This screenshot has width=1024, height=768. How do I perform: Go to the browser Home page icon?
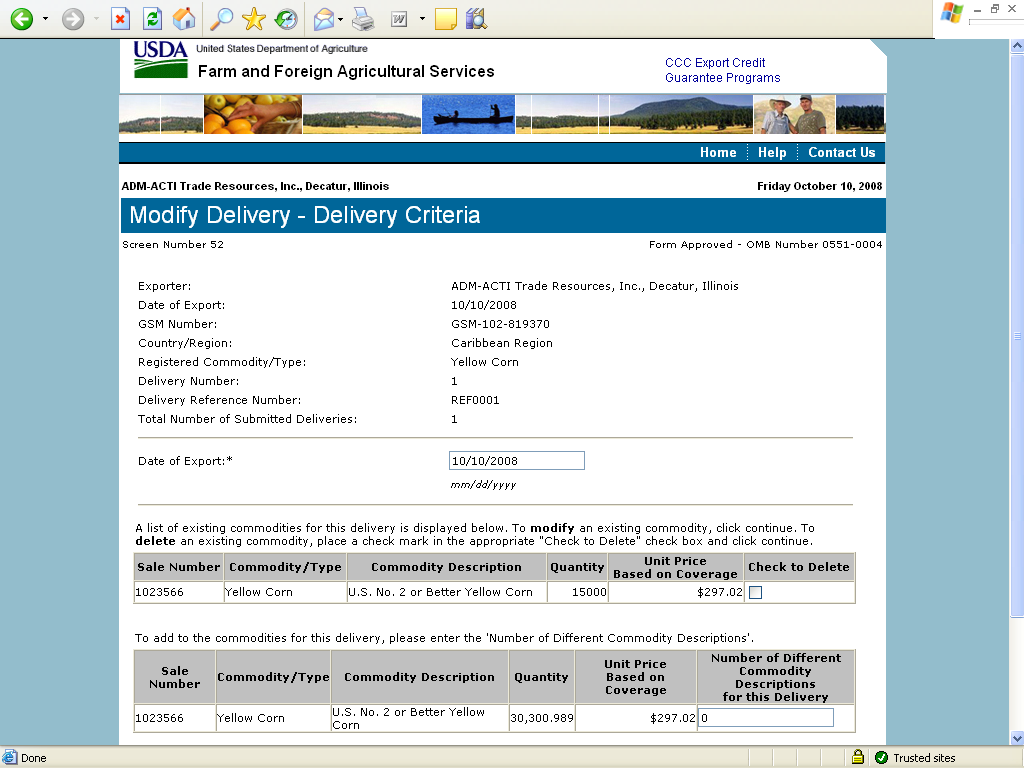[x=184, y=19]
